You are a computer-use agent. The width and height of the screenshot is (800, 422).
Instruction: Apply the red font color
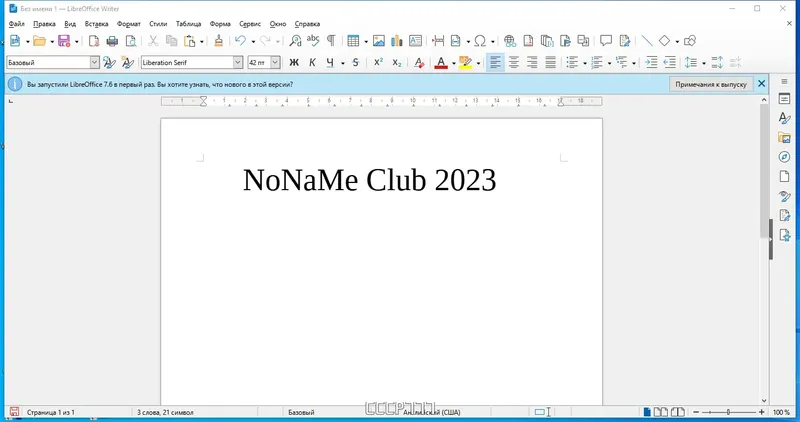[x=441, y=63]
